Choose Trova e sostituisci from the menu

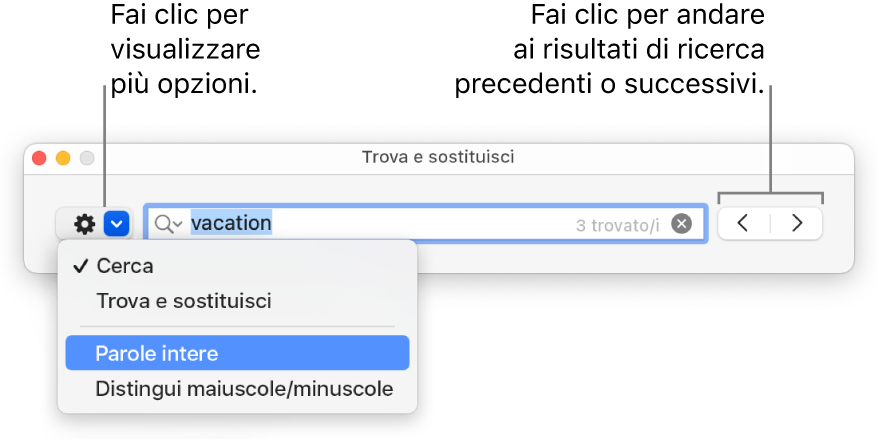[183, 301]
